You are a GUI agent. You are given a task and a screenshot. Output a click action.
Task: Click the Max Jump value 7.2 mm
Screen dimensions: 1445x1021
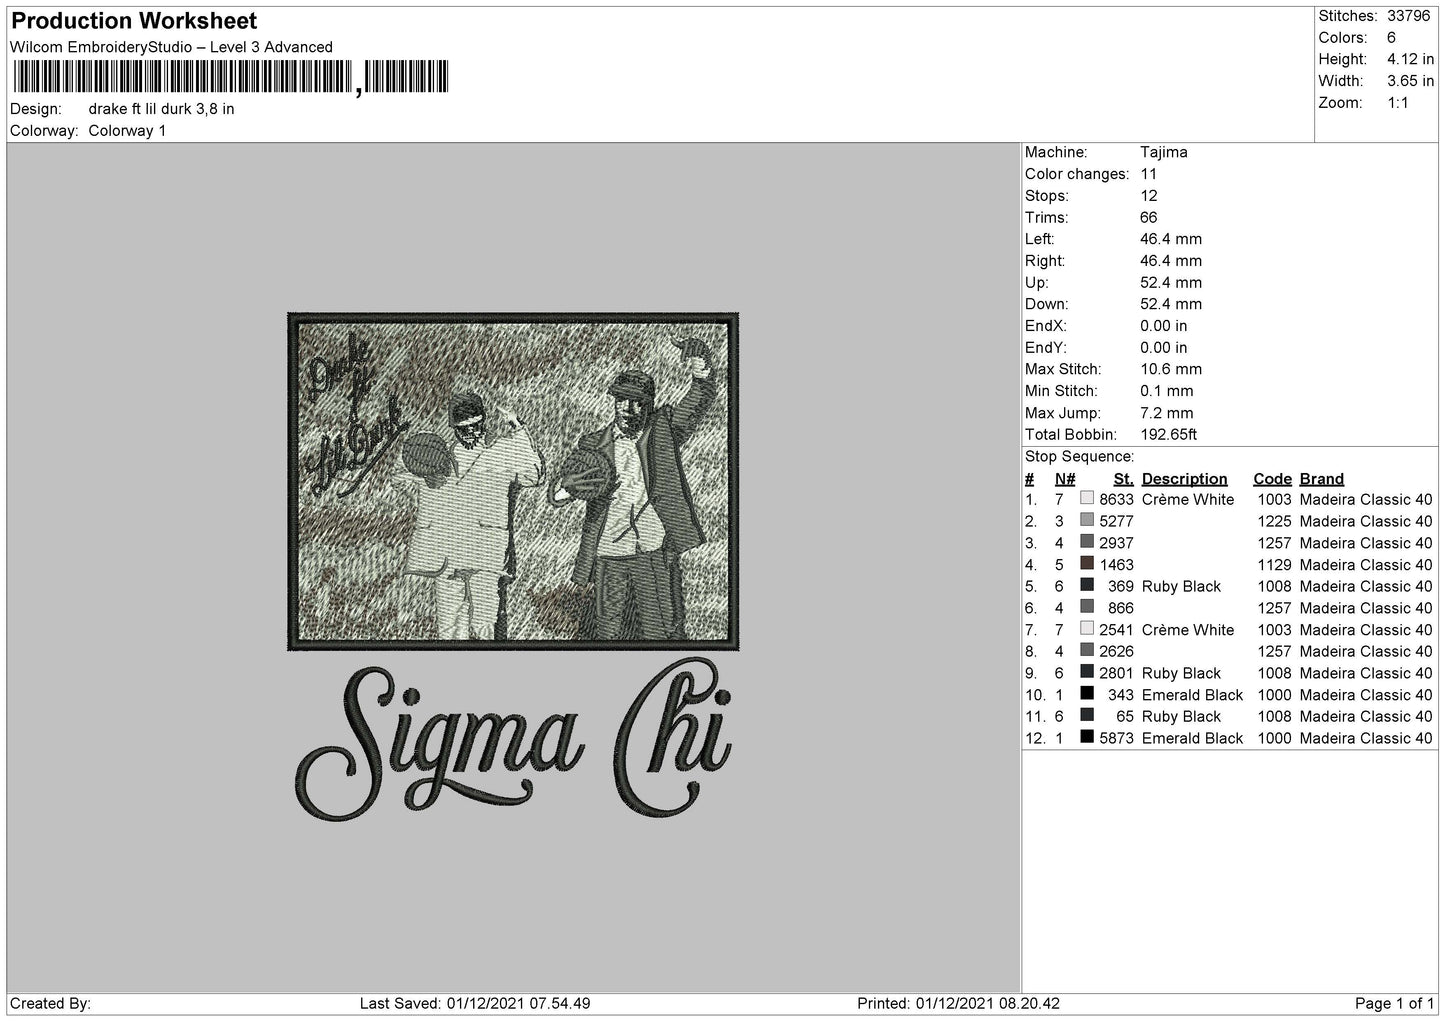[x=1167, y=413]
